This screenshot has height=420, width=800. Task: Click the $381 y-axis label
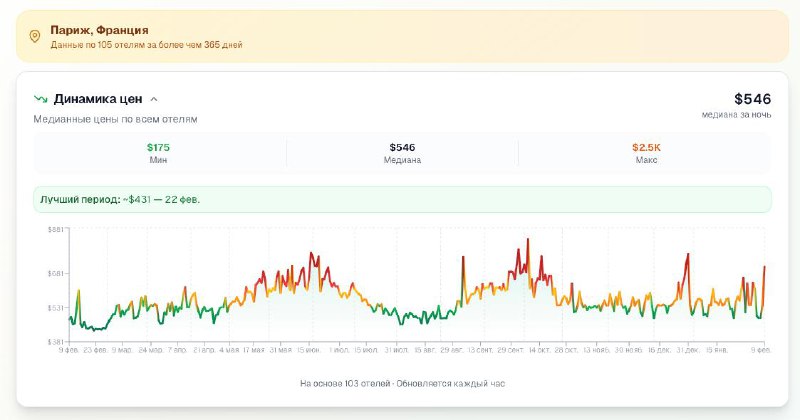point(55,342)
